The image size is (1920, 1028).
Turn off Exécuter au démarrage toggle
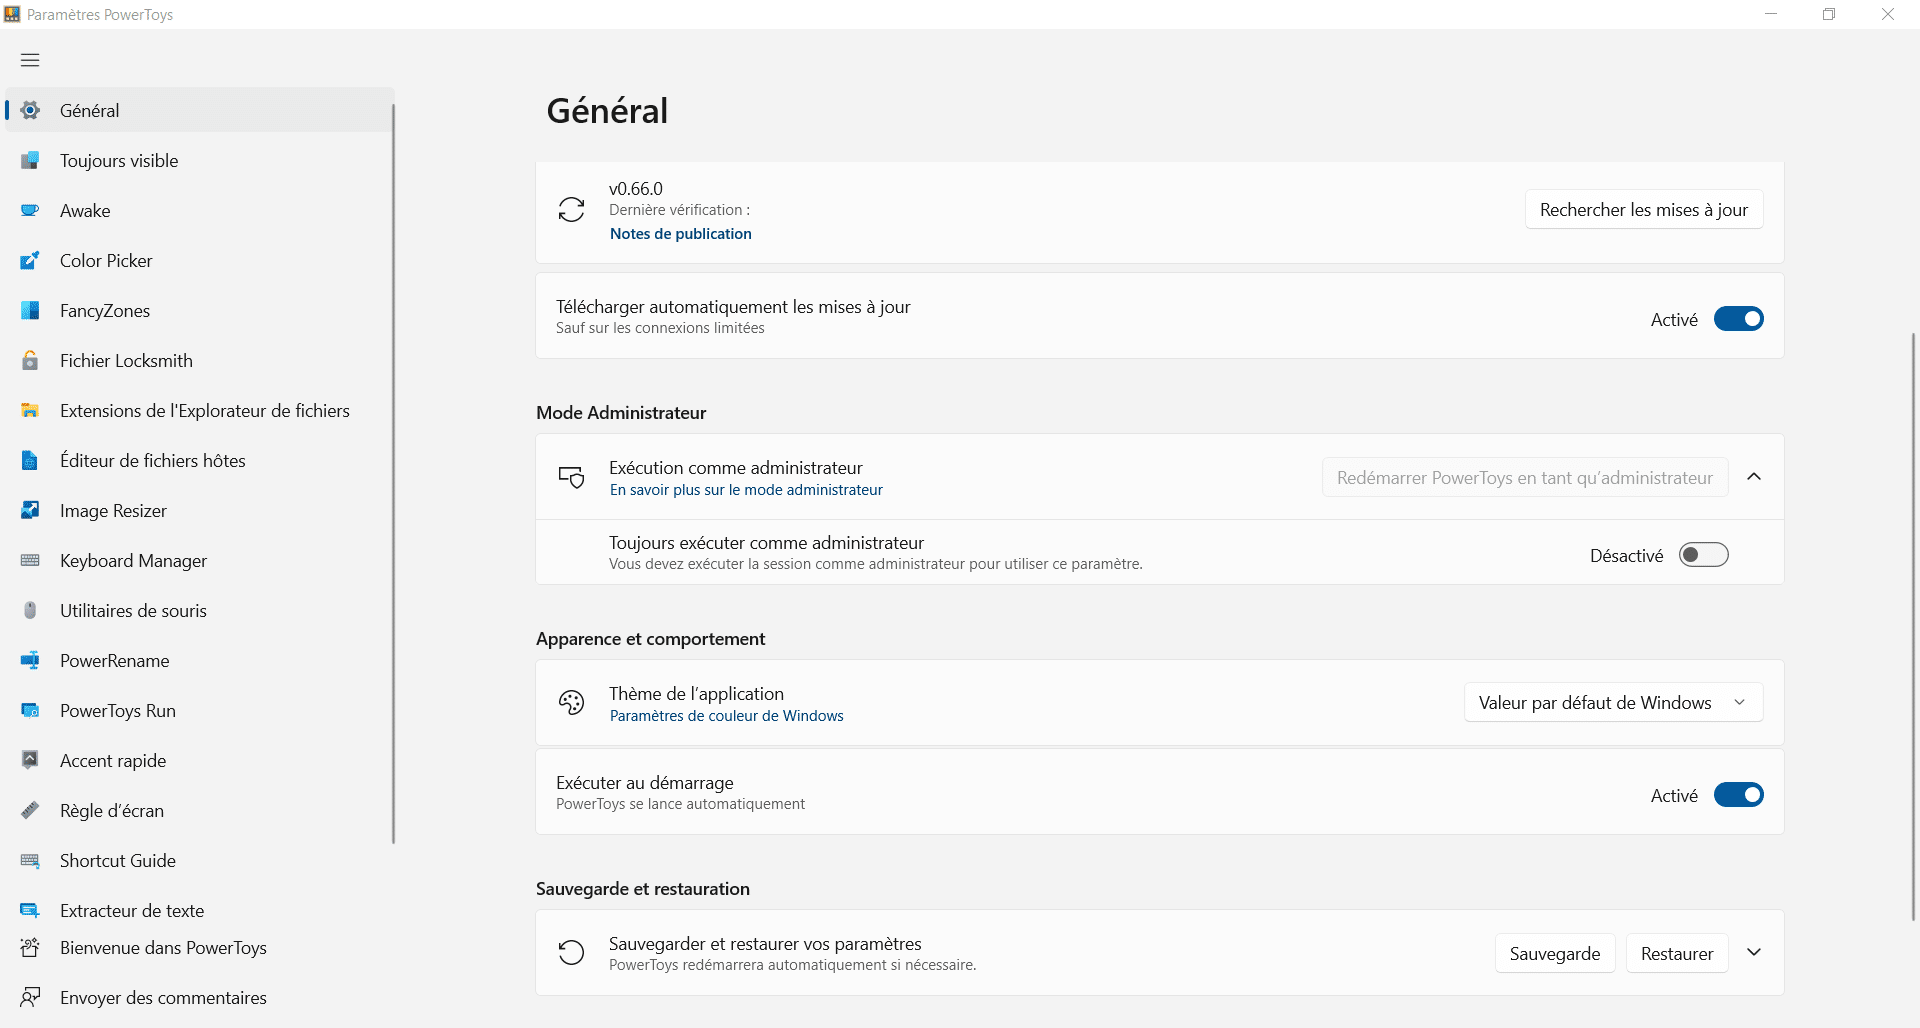[x=1738, y=795]
